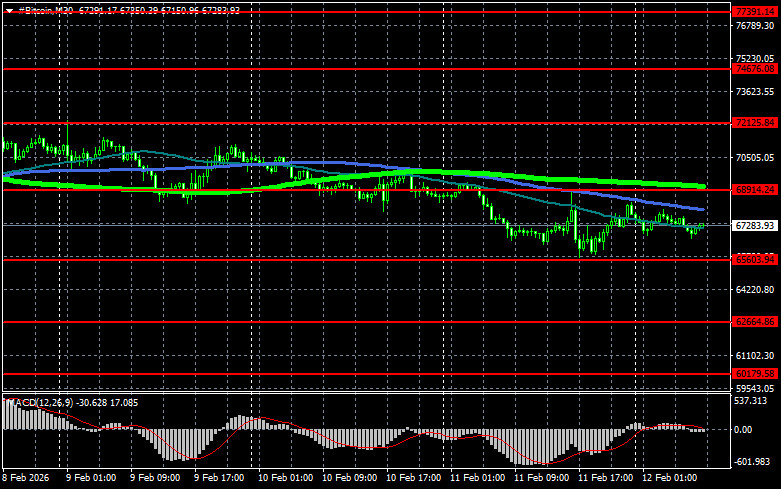Click the 9 Feb 09:00 time label
Image resolution: width=781 pixels, height=489 pixels.
tap(155, 478)
